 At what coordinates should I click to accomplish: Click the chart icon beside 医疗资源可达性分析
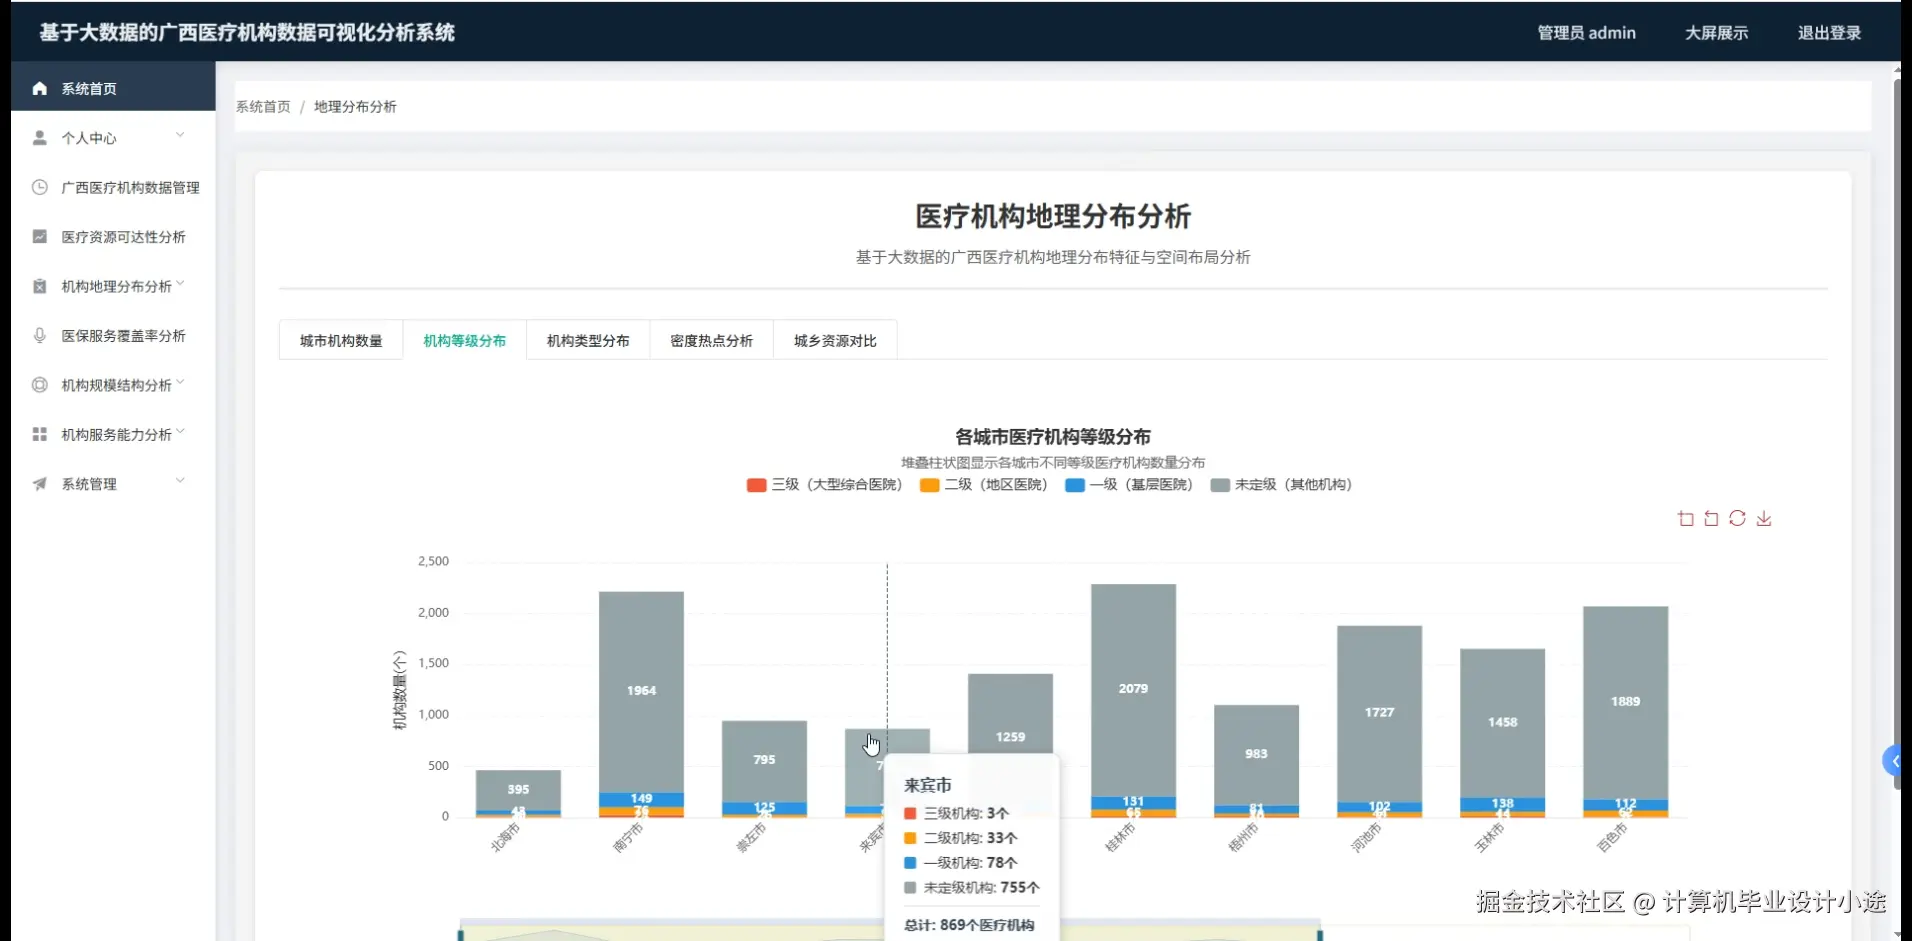point(40,237)
